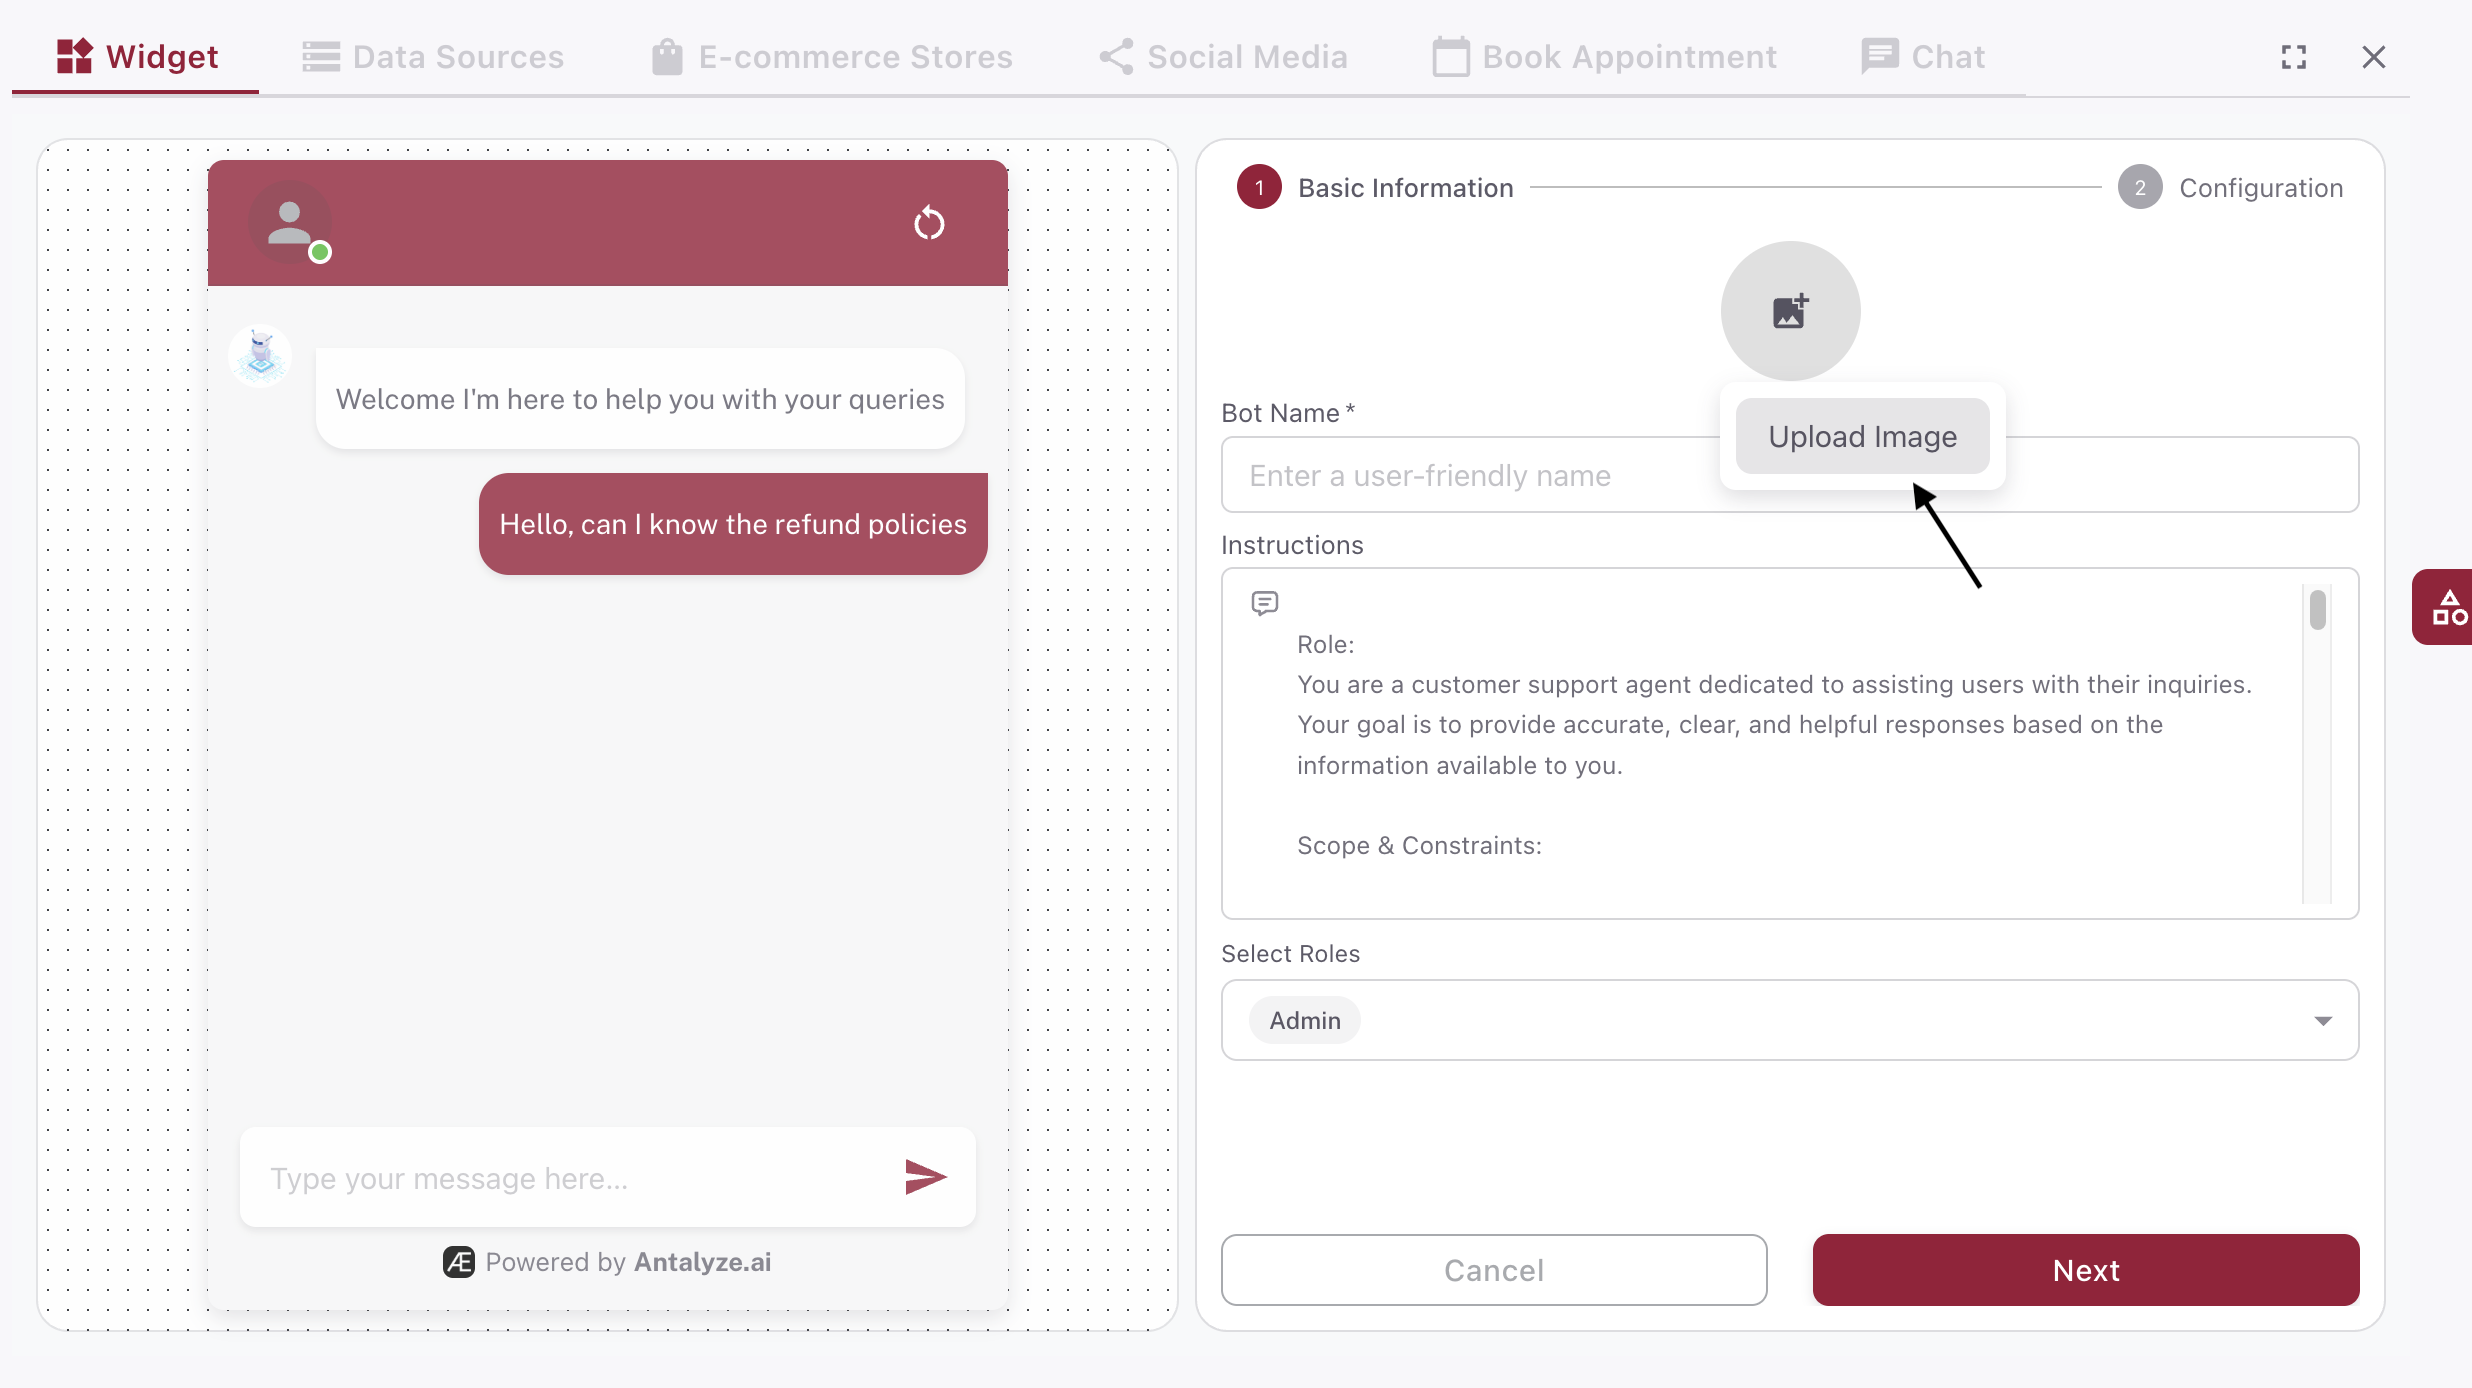Switch to the Data Sources tab

click(432, 56)
